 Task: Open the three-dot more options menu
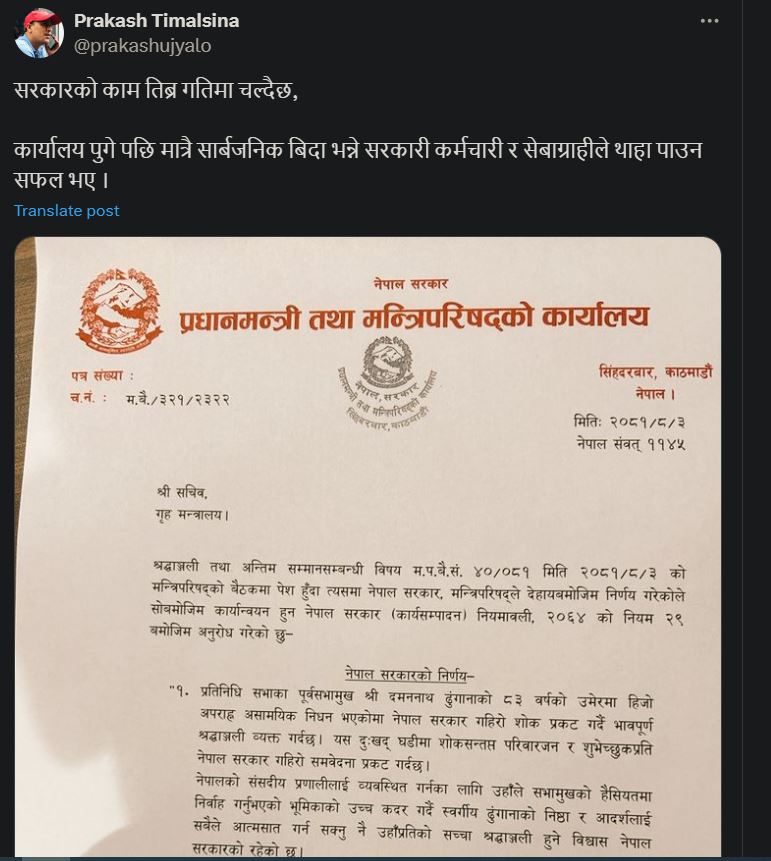click(709, 21)
